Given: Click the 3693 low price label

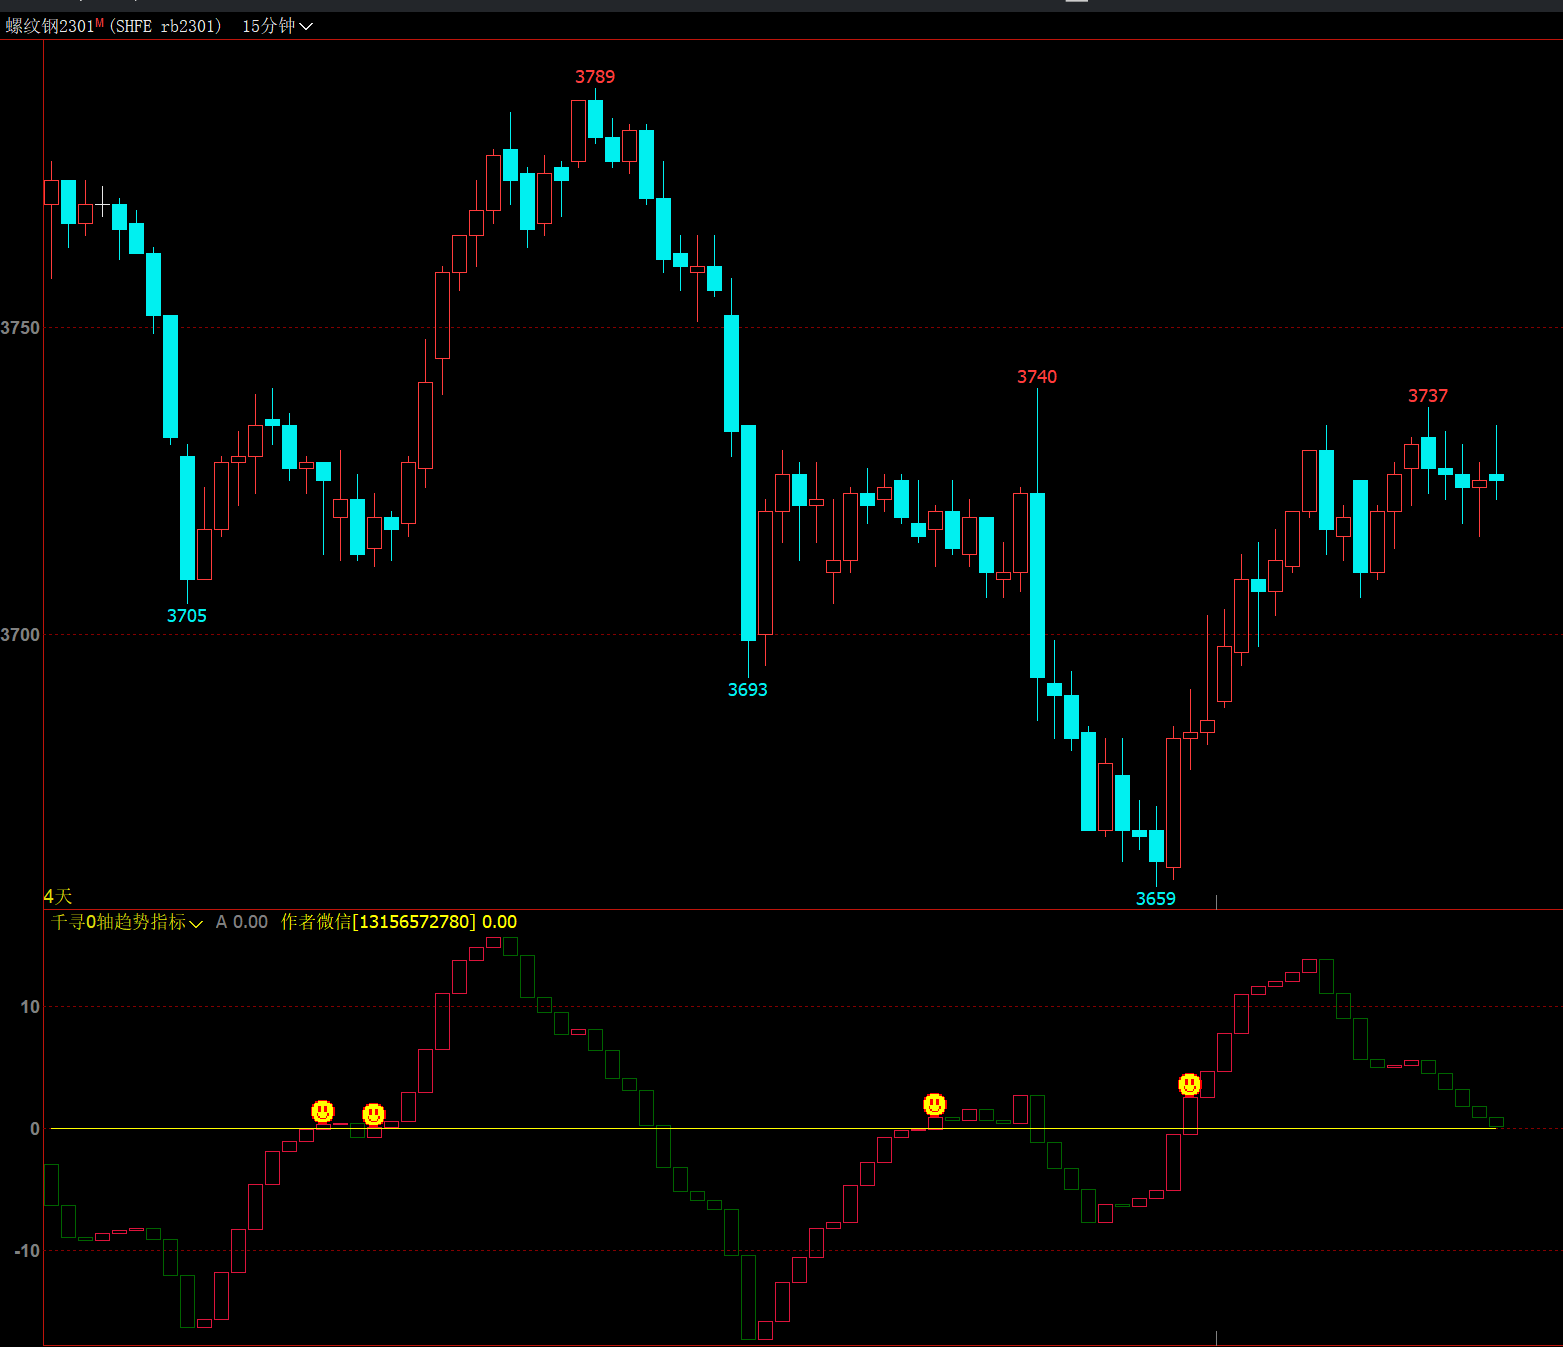Looking at the screenshot, I should click(x=748, y=690).
